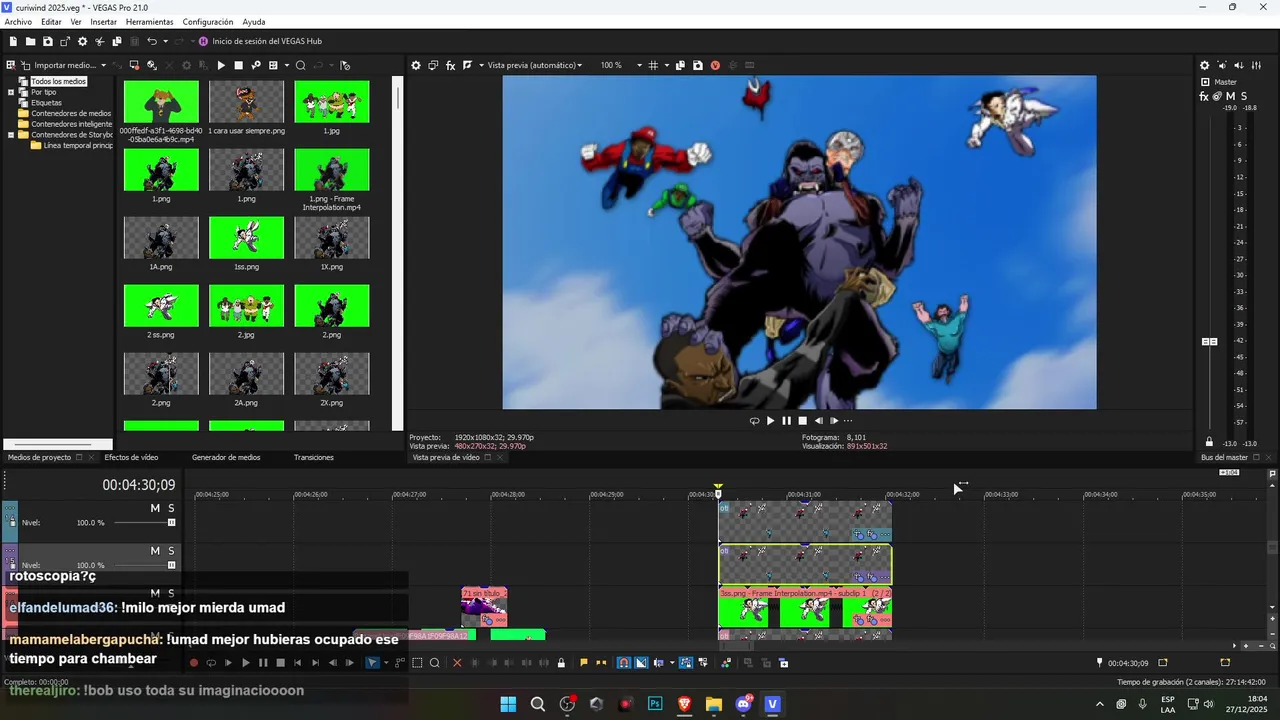Open Brave browser from the taskbar

685,704
